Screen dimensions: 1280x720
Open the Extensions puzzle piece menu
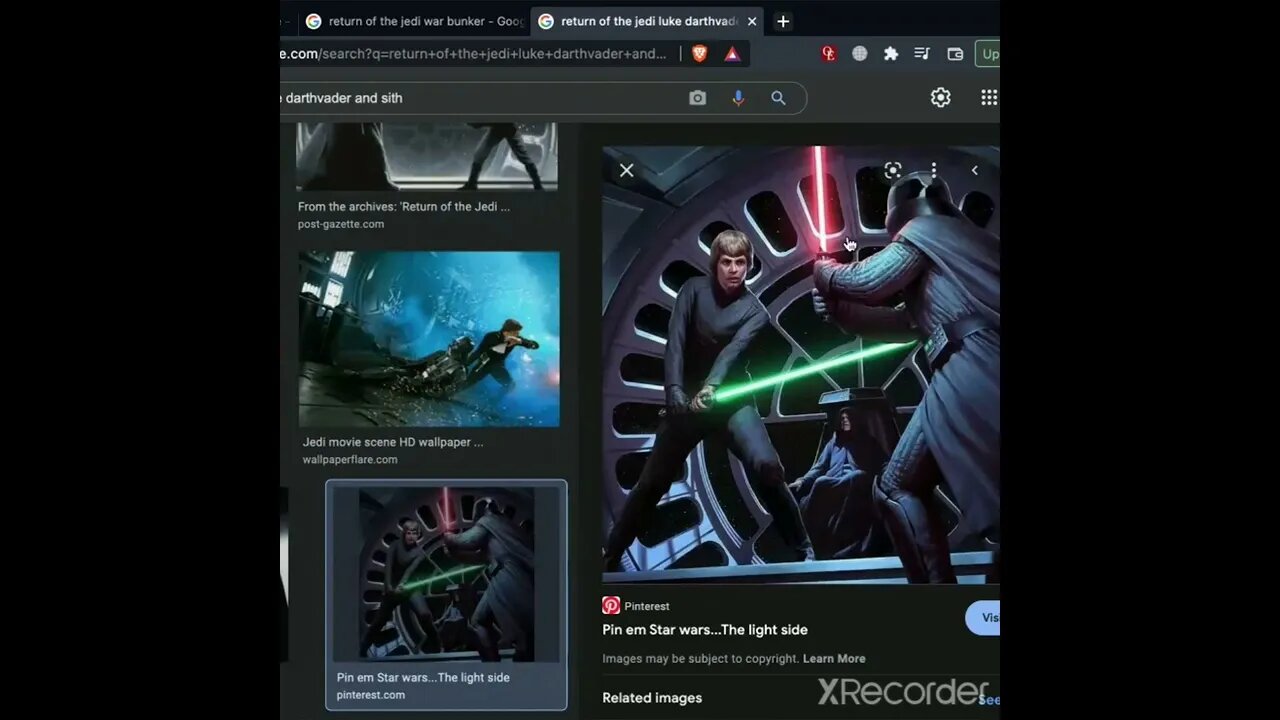[890, 54]
